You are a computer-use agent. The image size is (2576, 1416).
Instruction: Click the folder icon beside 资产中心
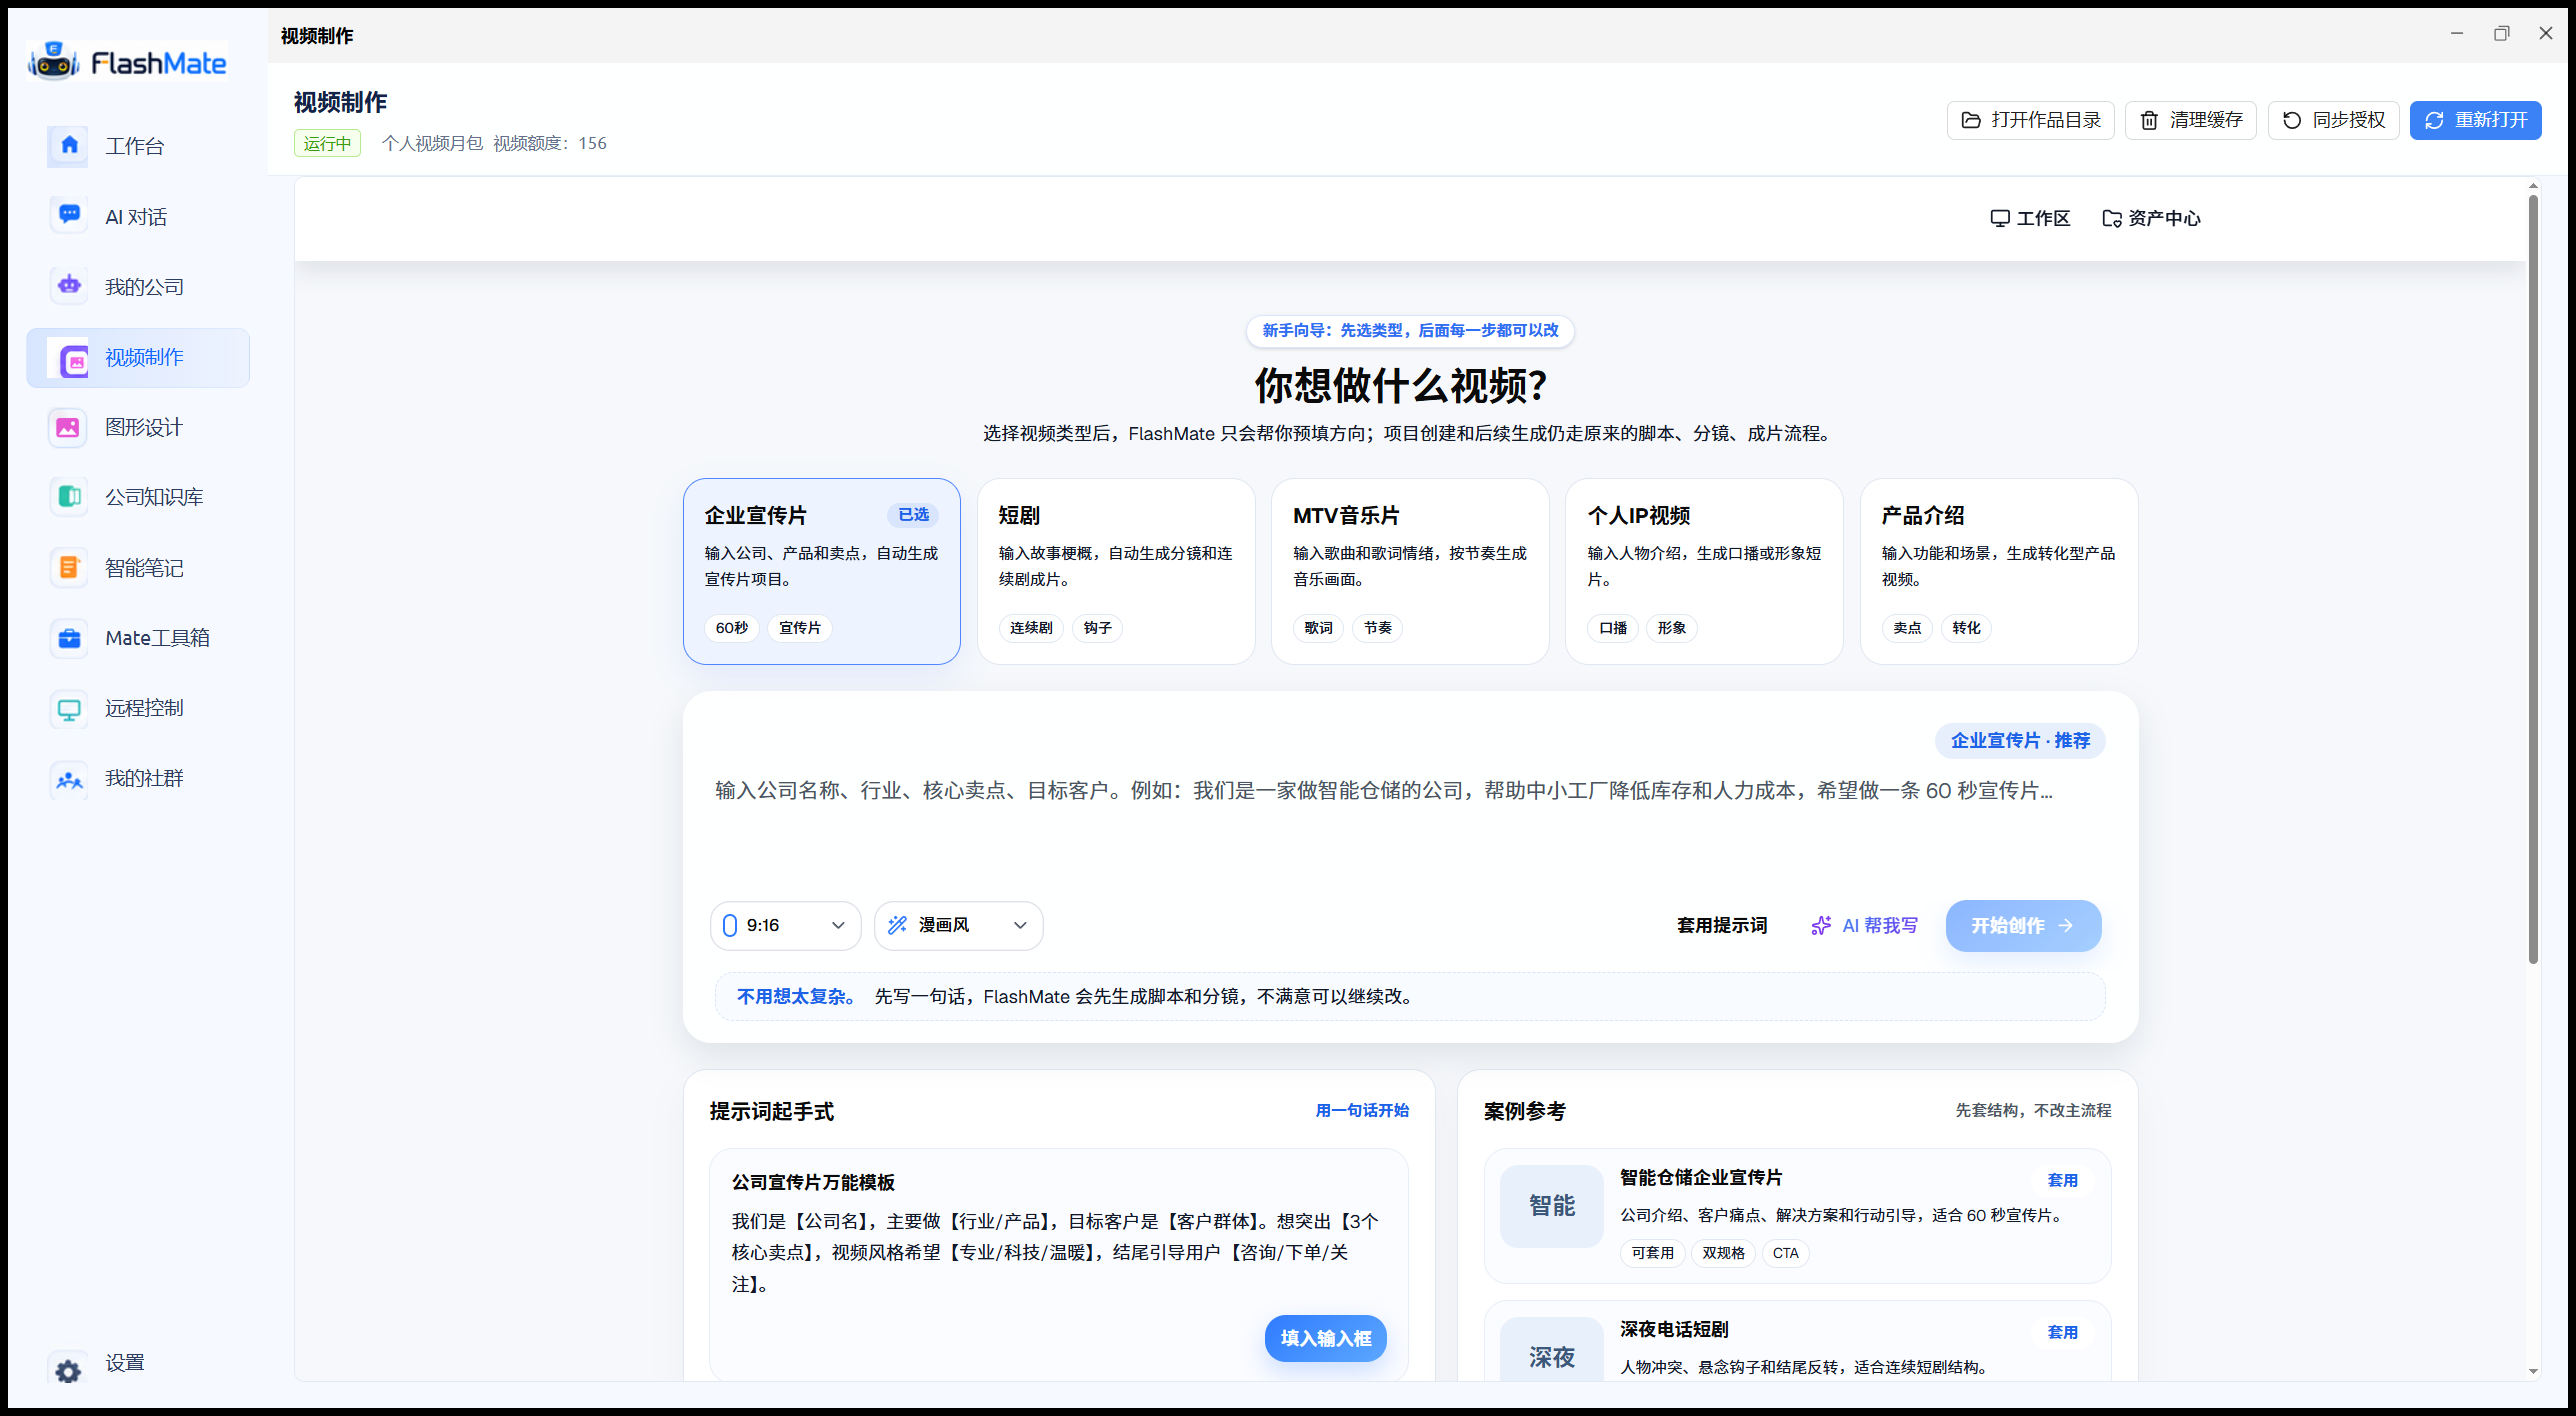click(x=2111, y=218)
